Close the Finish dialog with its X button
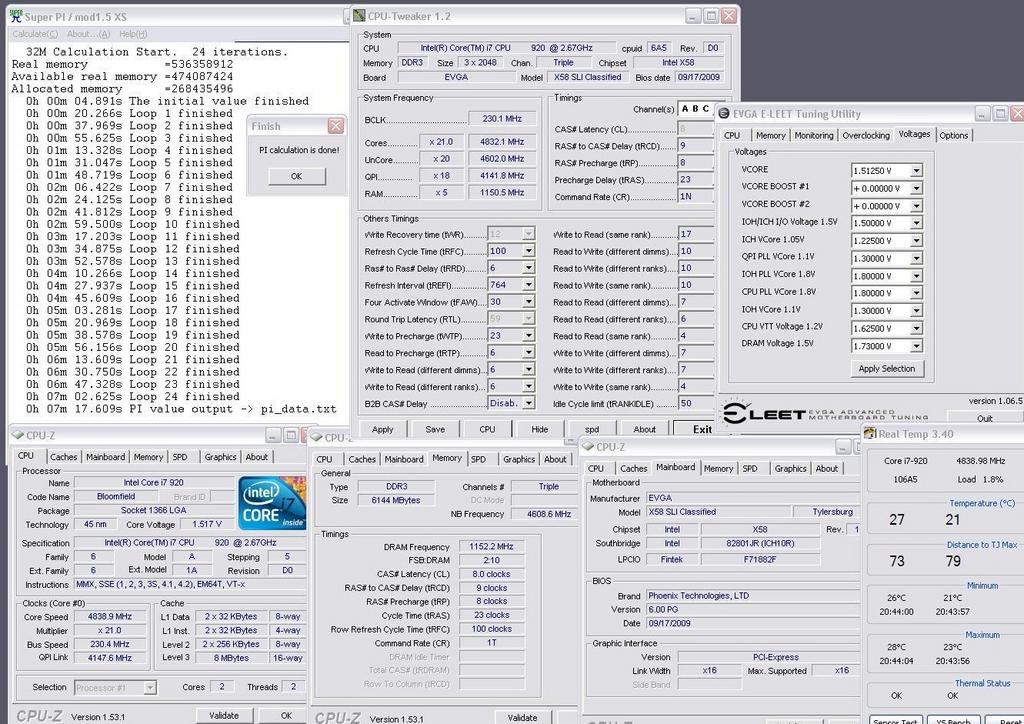The height and width of the screenshot is (724, 1024). pos(336,126)
